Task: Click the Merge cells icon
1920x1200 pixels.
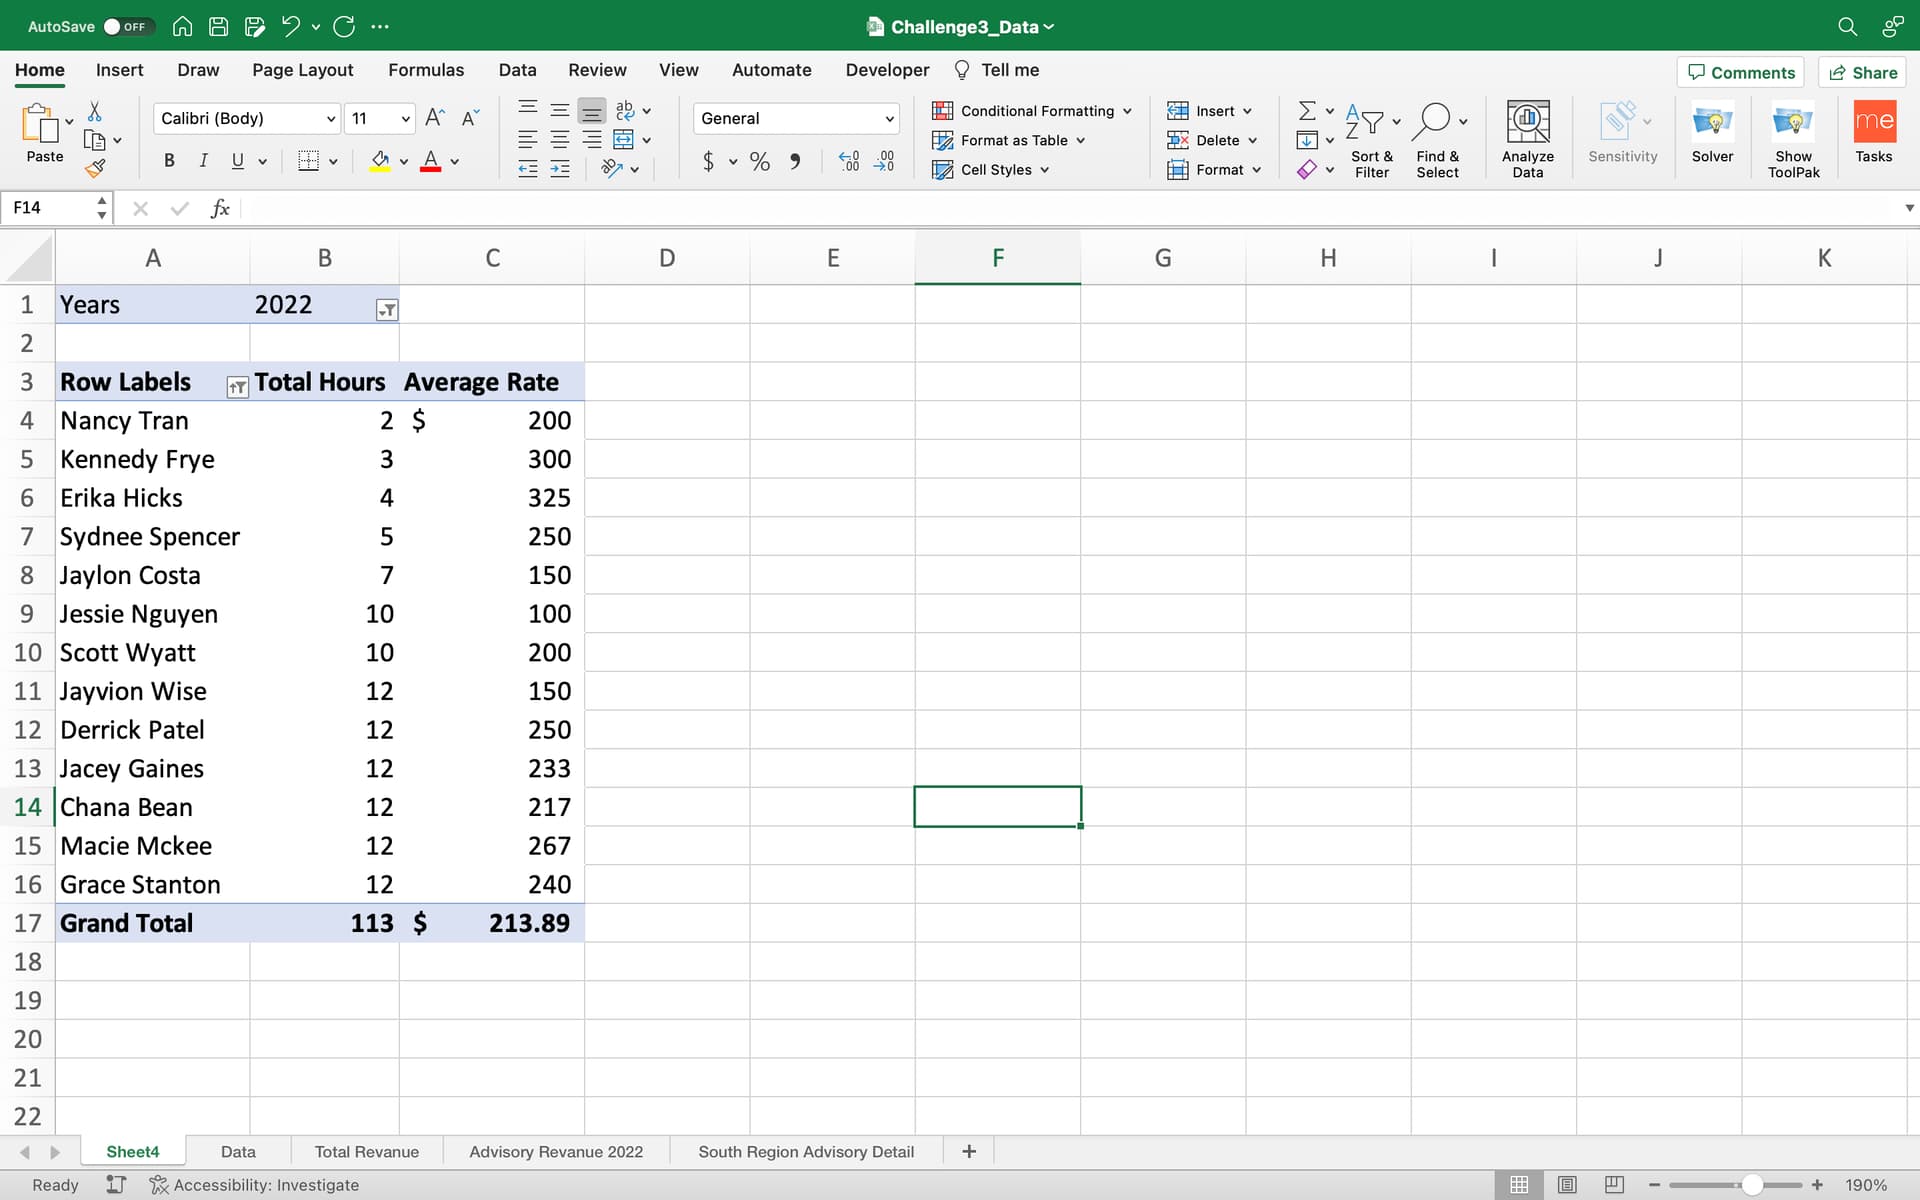Action: (x=623, y=140)
